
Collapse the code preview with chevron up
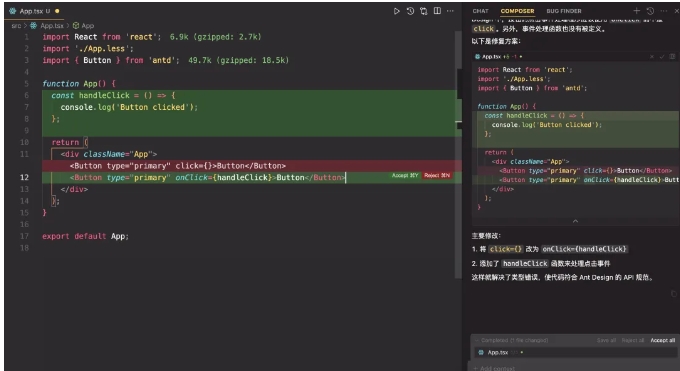(575, 221)
